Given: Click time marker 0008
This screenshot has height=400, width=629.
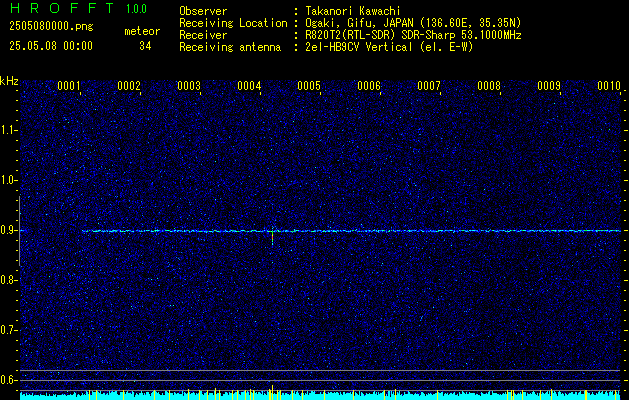Looking at the screenshot, I should click(489, 86).
